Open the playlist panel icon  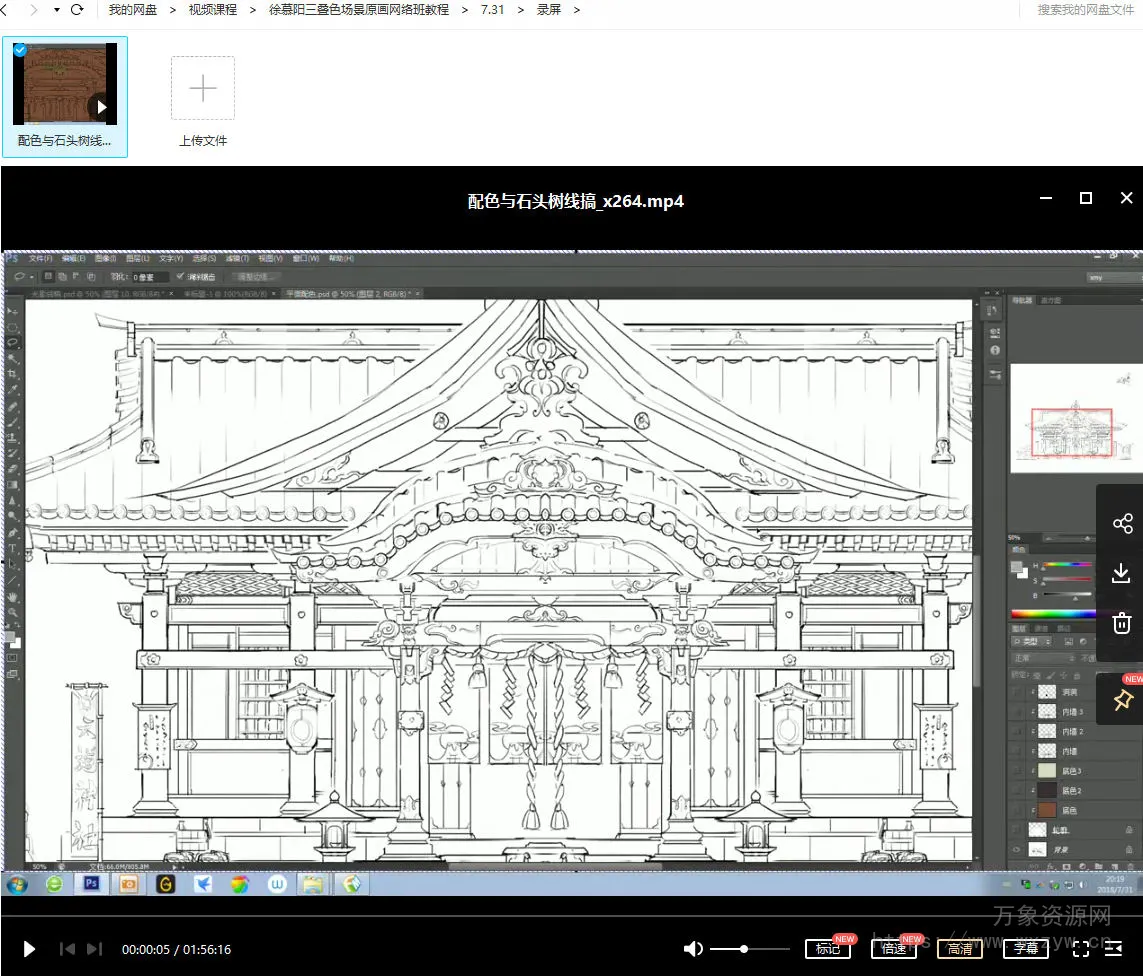(1114, 949)
